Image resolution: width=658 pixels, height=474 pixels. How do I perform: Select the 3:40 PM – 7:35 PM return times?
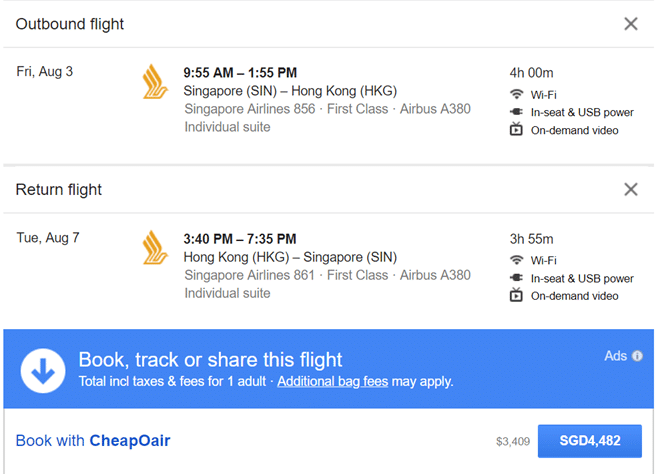coord(240,239)
